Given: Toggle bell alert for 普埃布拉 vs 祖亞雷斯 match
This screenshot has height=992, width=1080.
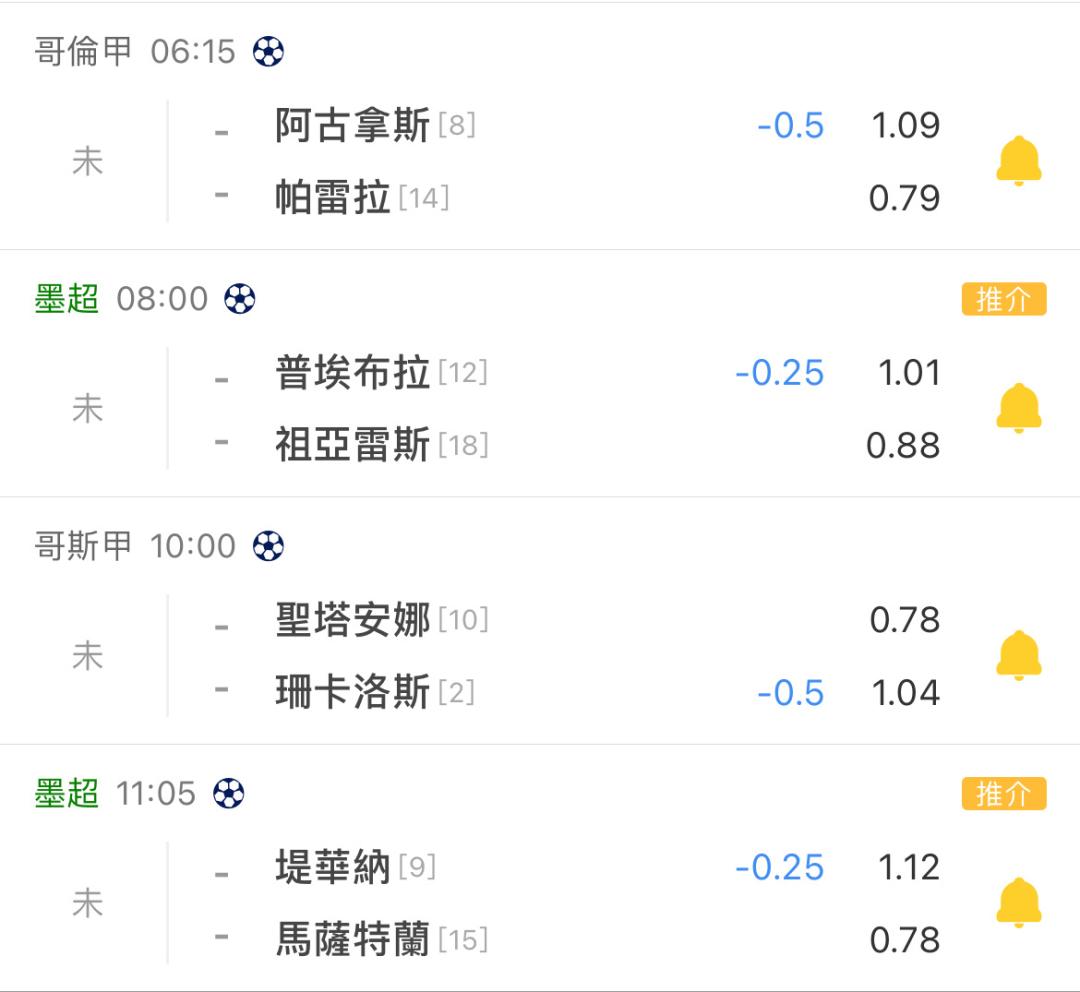Looking at the screenshot, I should [1019, 409].
